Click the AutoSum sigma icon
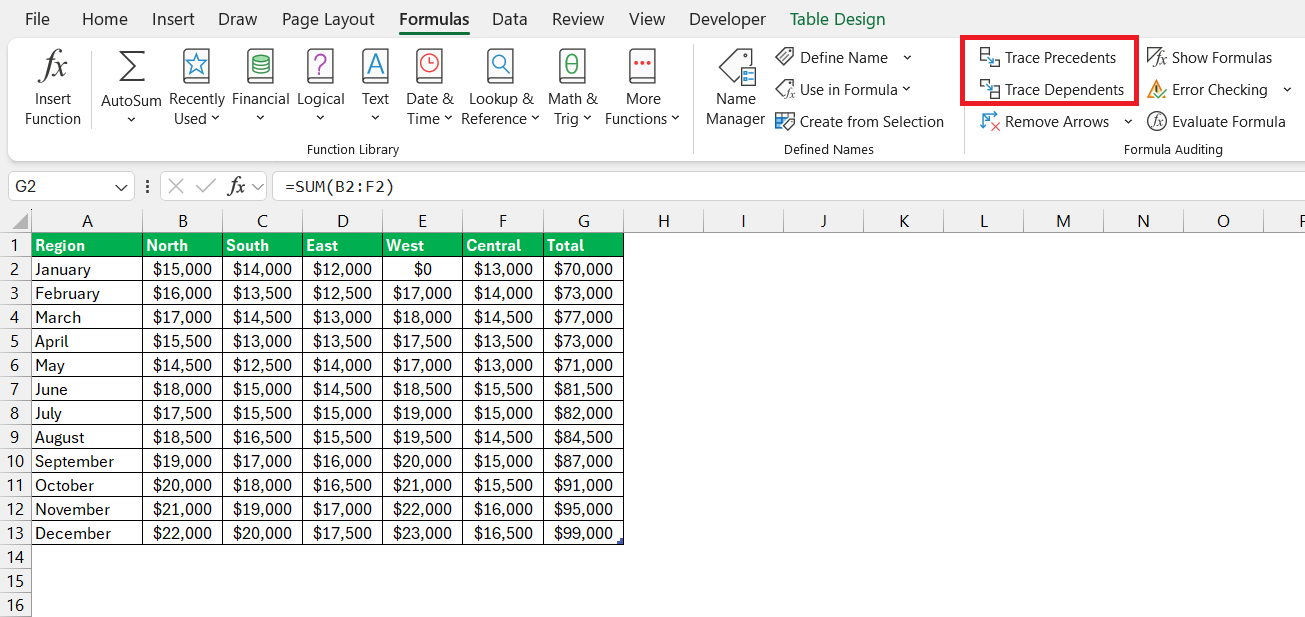Viewport: 1305px width, 617px height. 131,67
